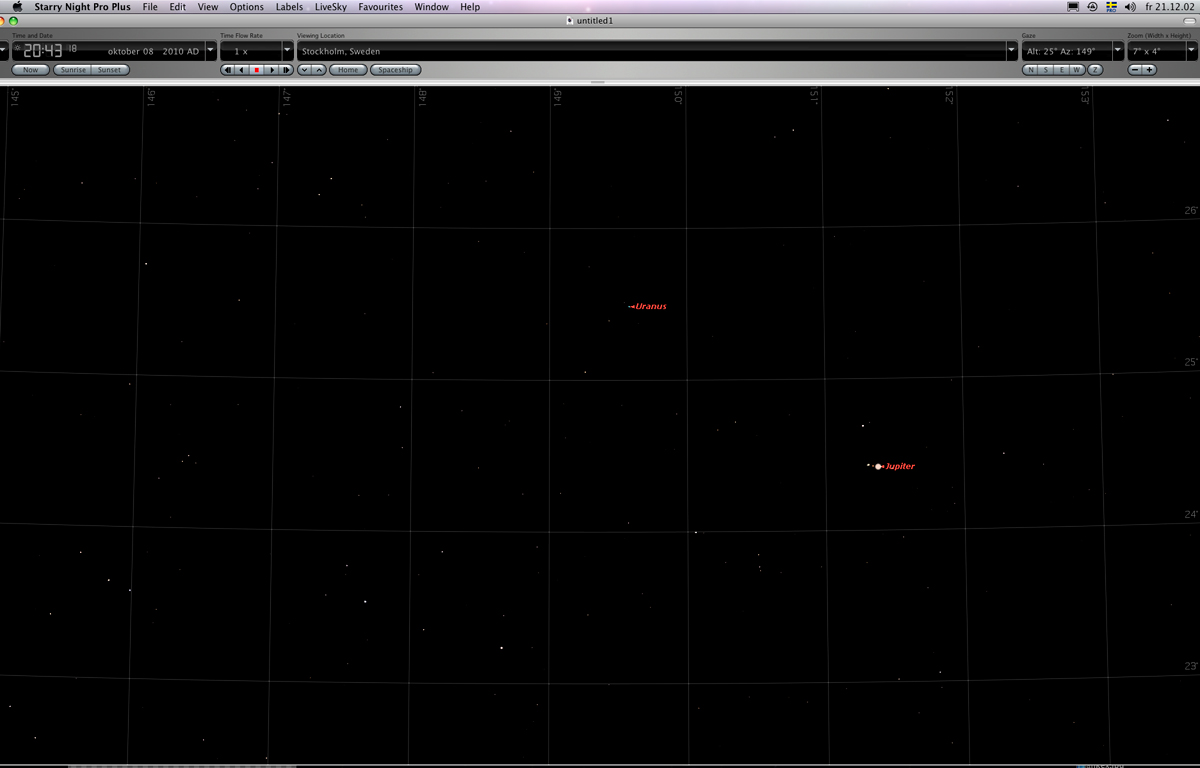Open the display icon in menu bar

1073,7
